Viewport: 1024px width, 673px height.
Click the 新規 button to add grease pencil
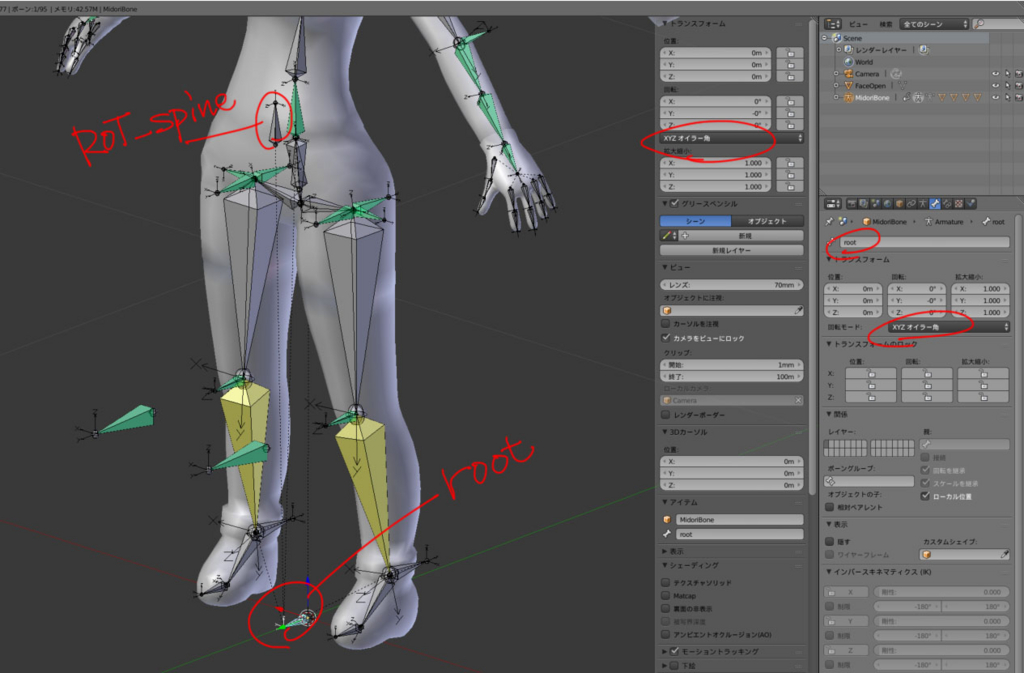745,235
